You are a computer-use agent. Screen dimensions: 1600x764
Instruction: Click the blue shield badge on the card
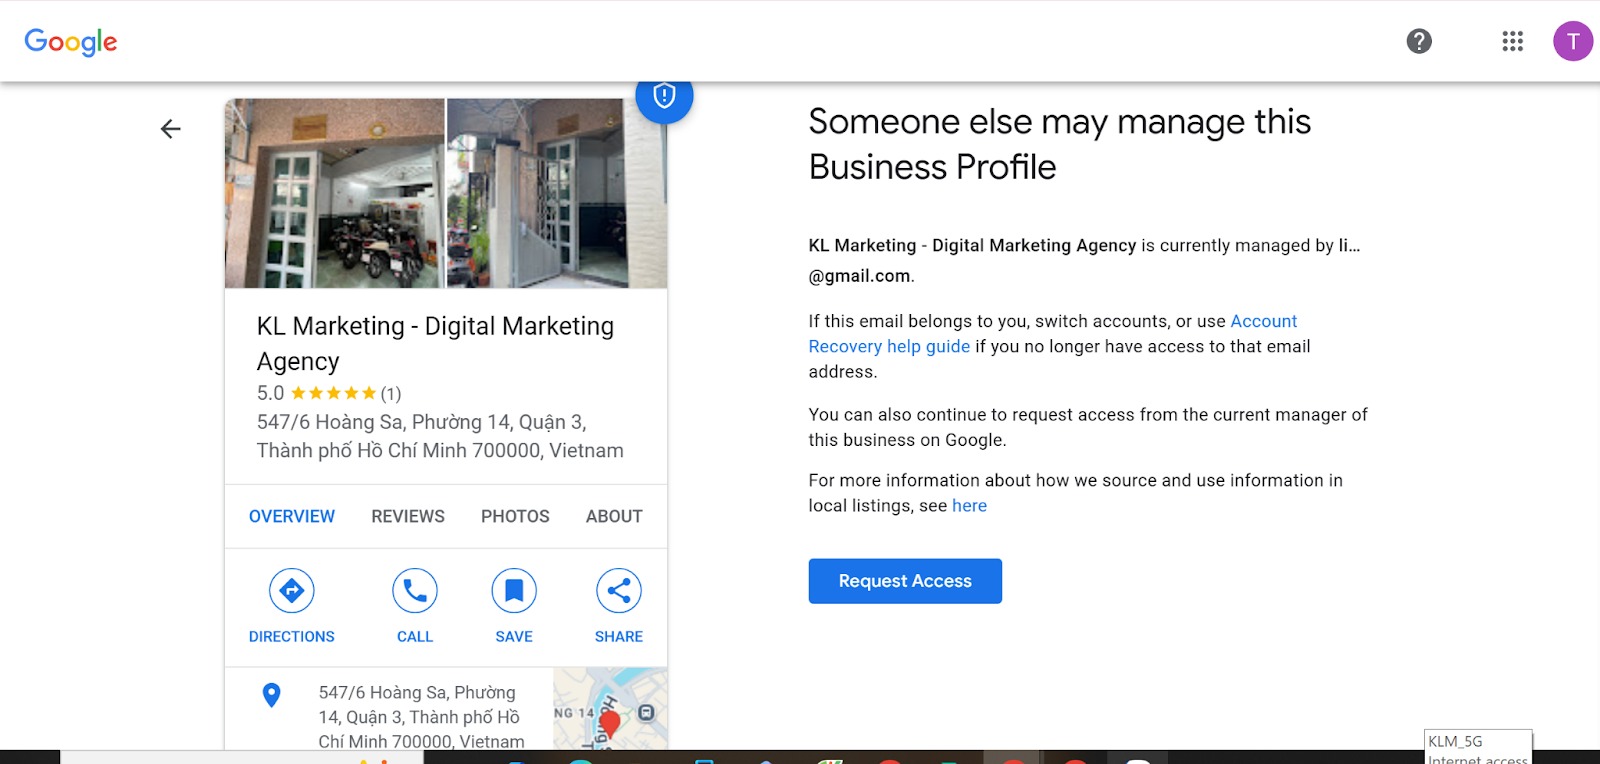point(665,96)
